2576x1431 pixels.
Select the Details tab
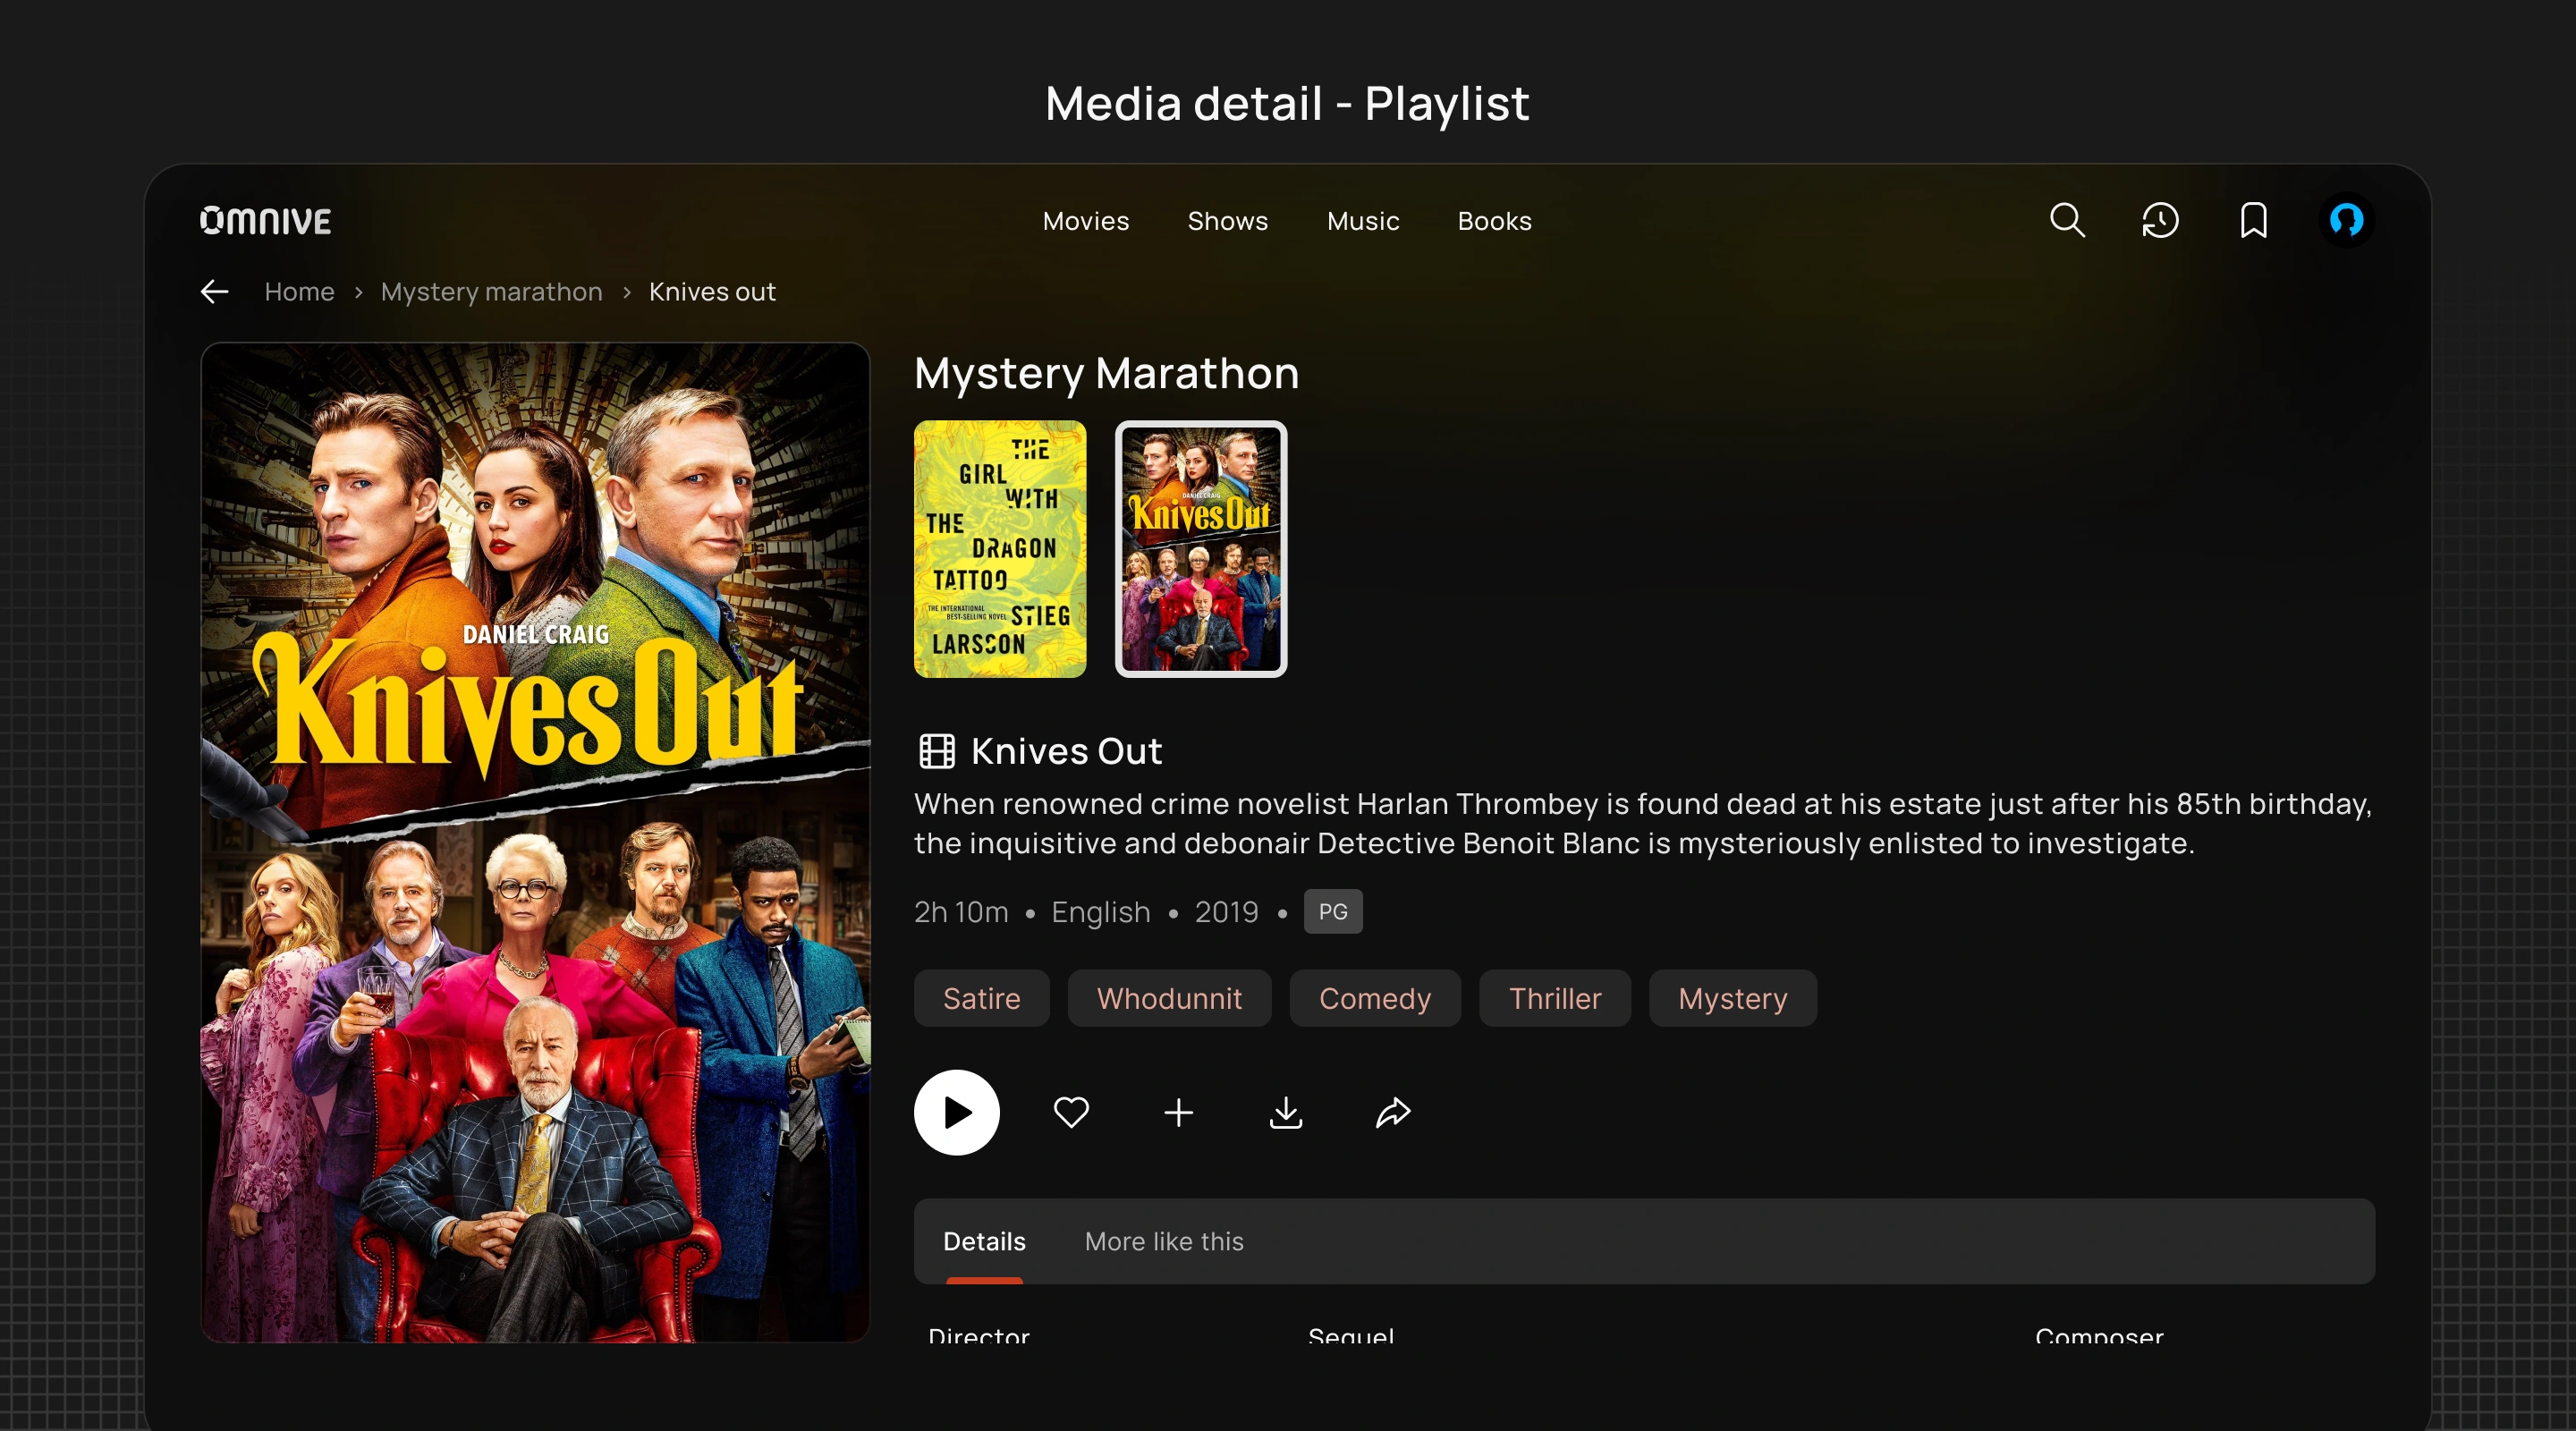coord(984,1241)
